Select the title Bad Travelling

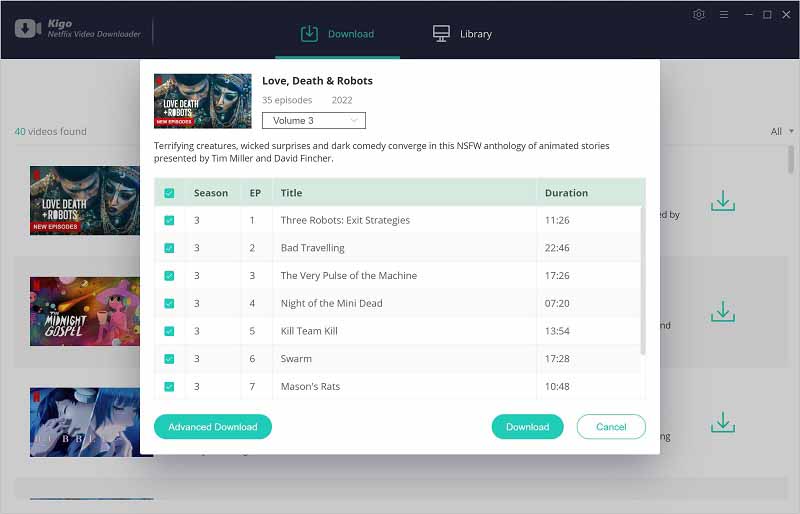click(313, 248)
